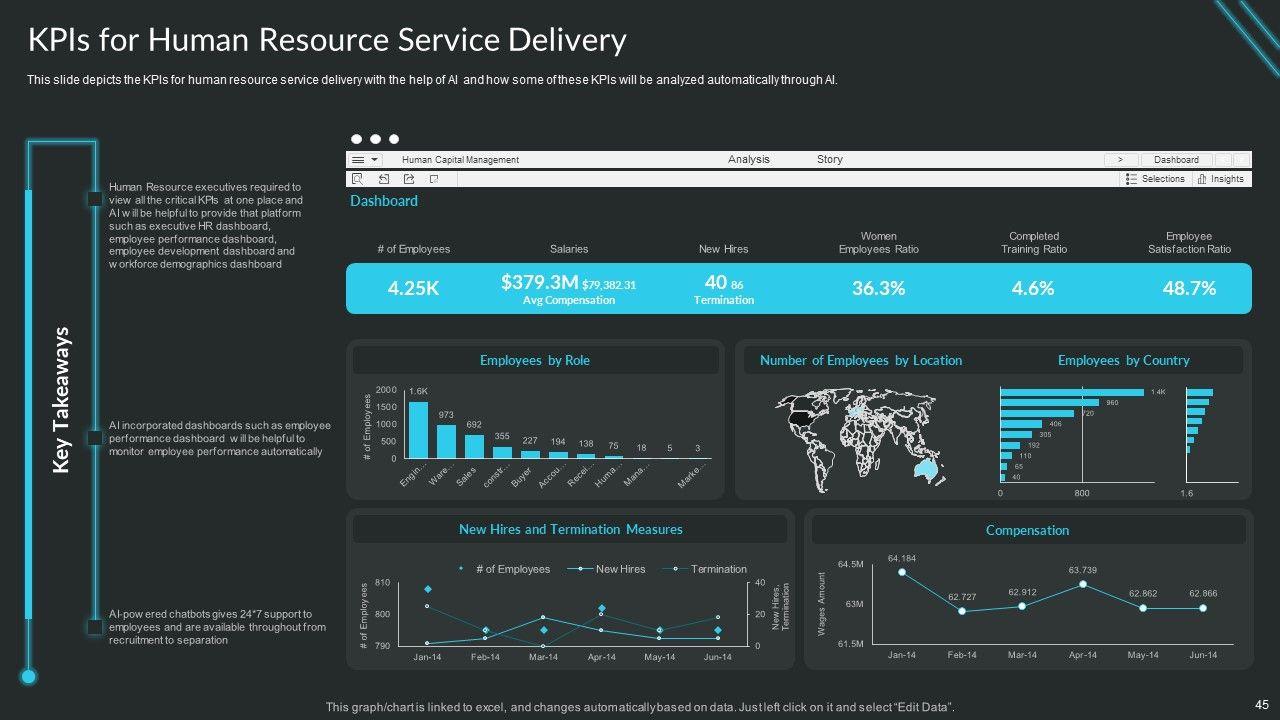Toggle the # of Employees legend series
The height and width of the screenshot is (720, 1280).
click(505, 569)
